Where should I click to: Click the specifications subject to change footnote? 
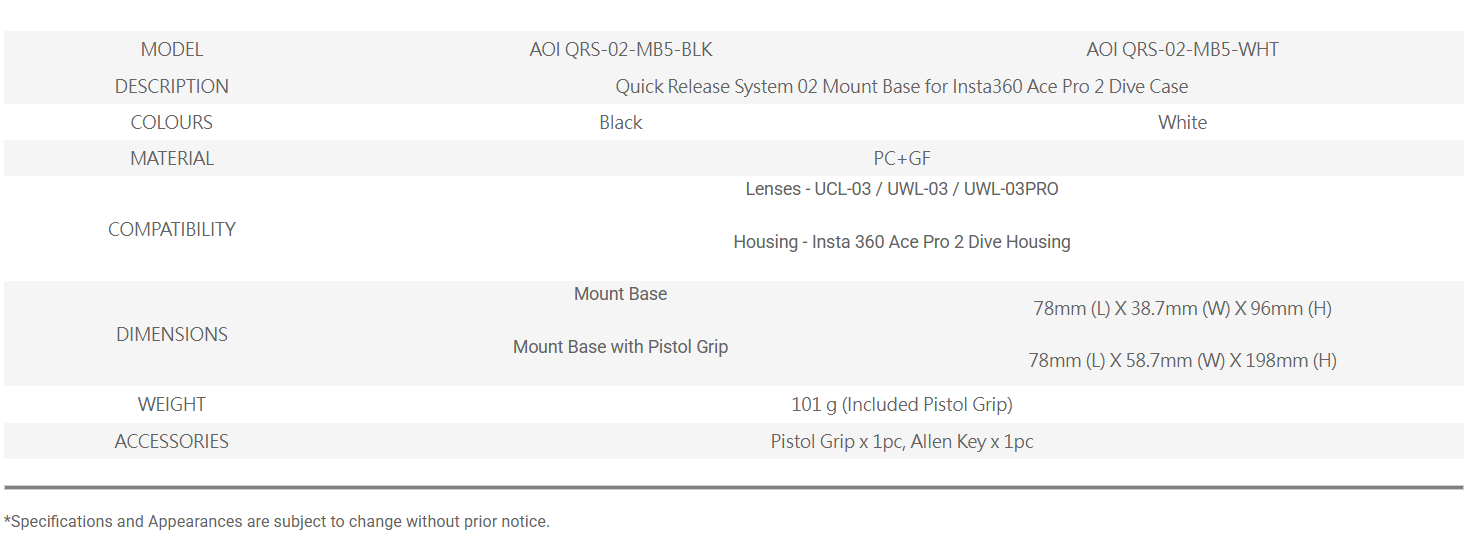point(277,521)
